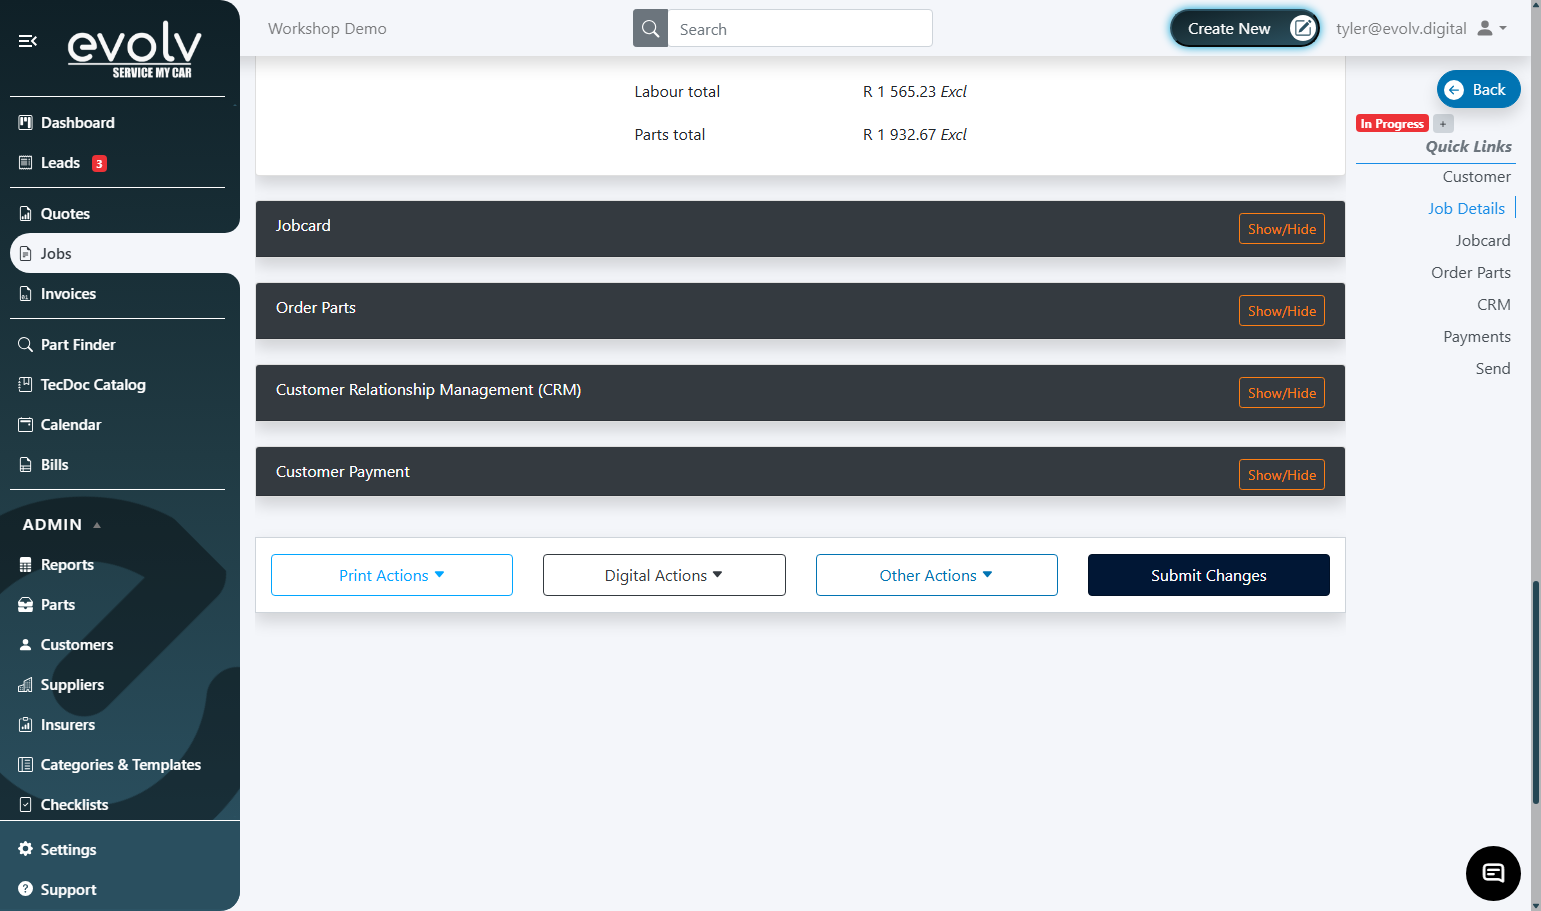The width and height of the screenshot is (1541, 911).
Task: Click the TecDoc Catalog icon
Action: coord(26,385)
